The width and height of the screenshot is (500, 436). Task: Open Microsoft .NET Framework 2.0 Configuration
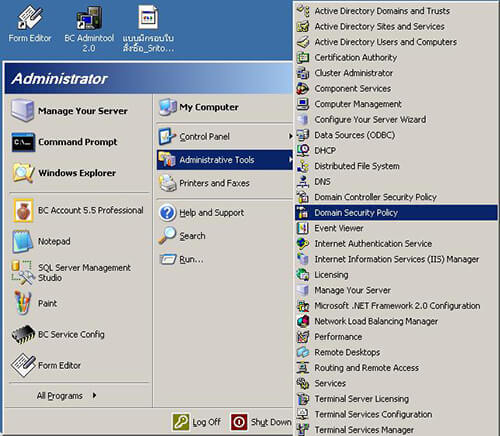[396, 306]
